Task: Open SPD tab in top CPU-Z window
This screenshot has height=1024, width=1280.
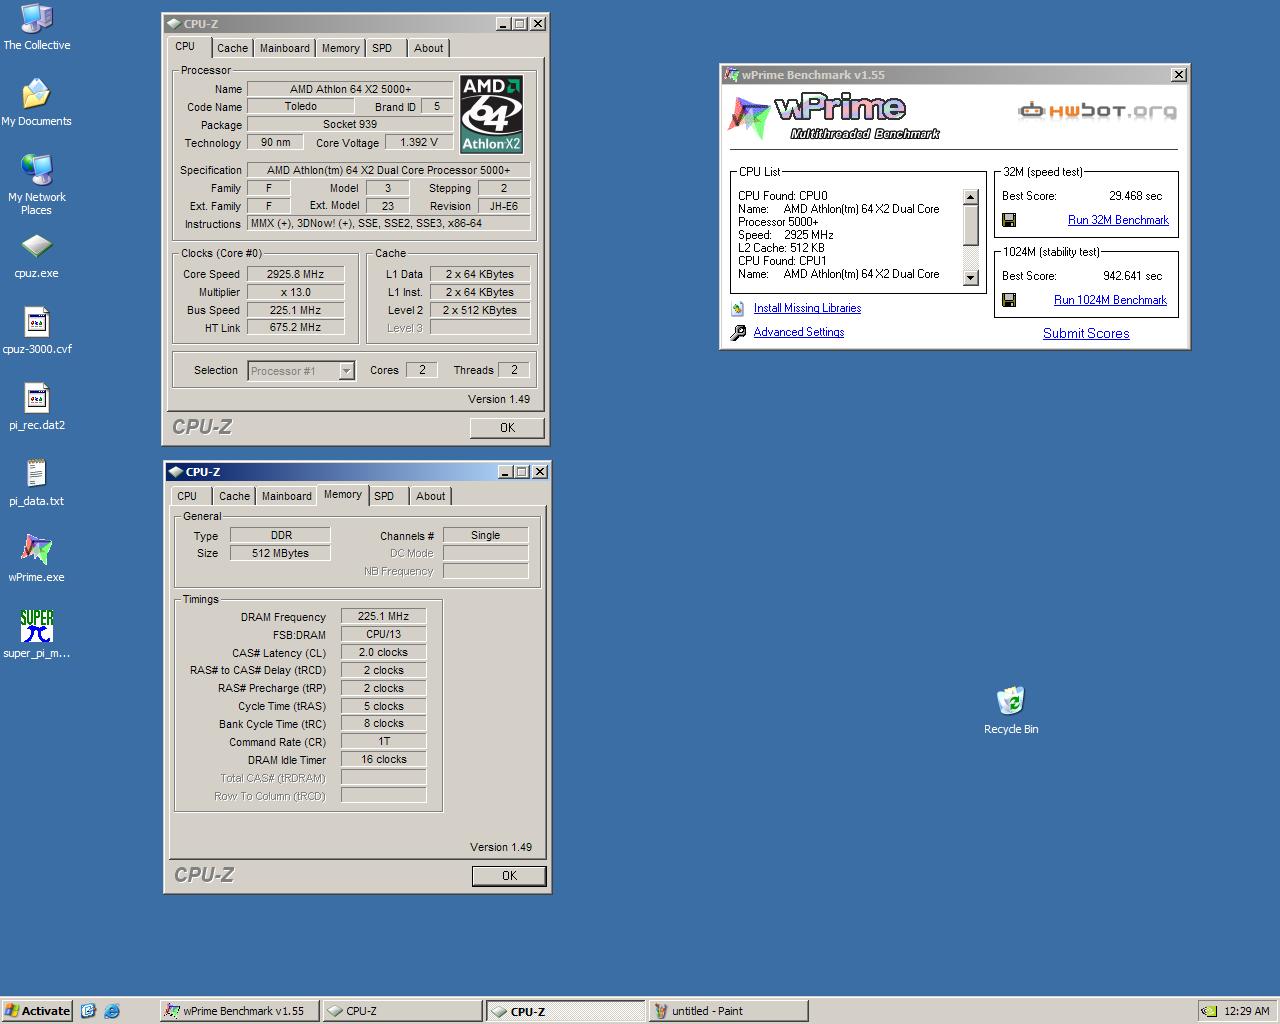Action: click(382, 48)
